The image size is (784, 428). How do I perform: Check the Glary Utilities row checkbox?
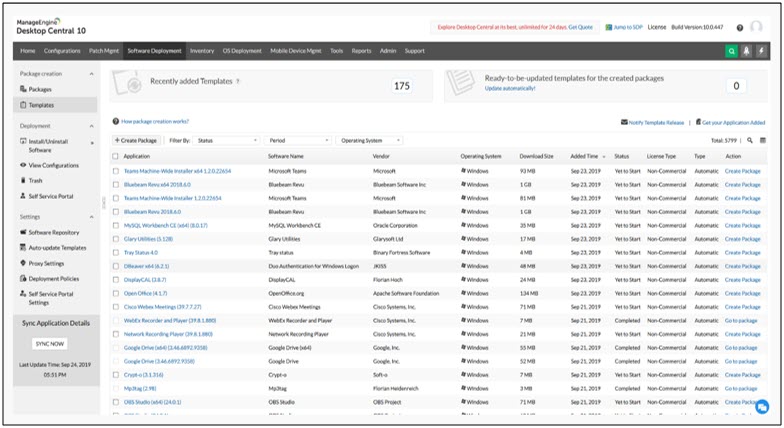(116, 239)
